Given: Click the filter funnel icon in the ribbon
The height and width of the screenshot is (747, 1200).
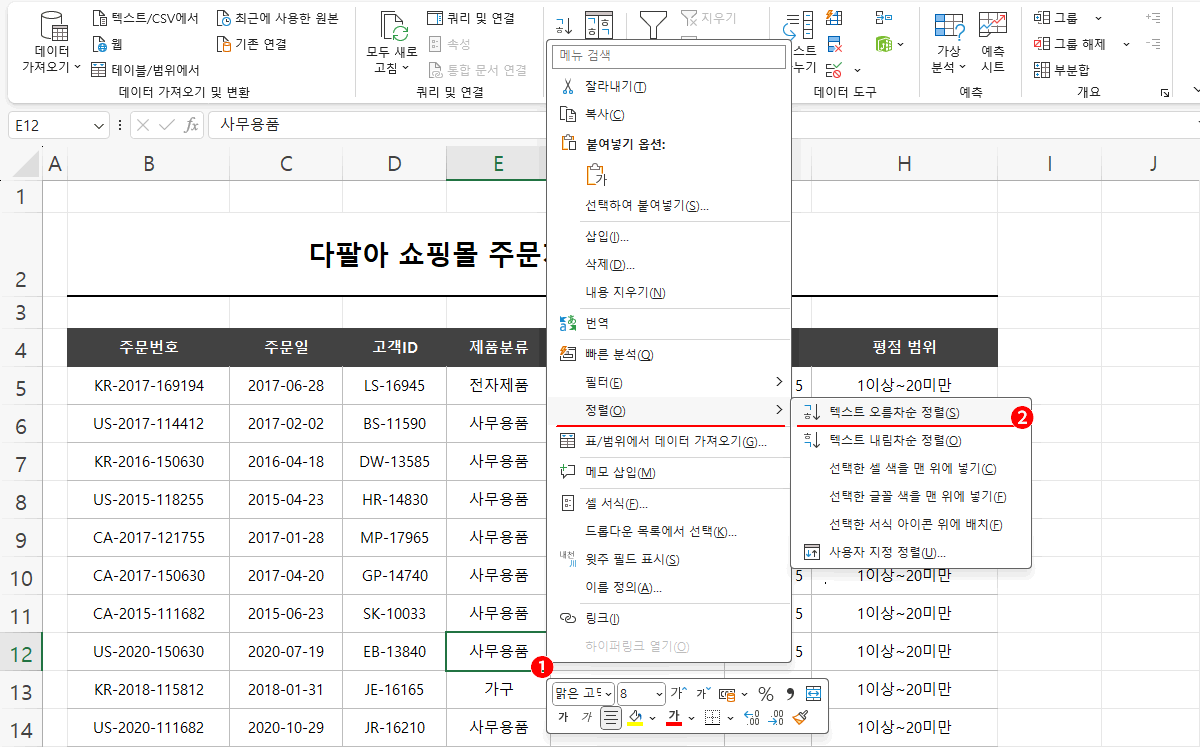Looking at the screenshot, I should click(x=654, y=24).
